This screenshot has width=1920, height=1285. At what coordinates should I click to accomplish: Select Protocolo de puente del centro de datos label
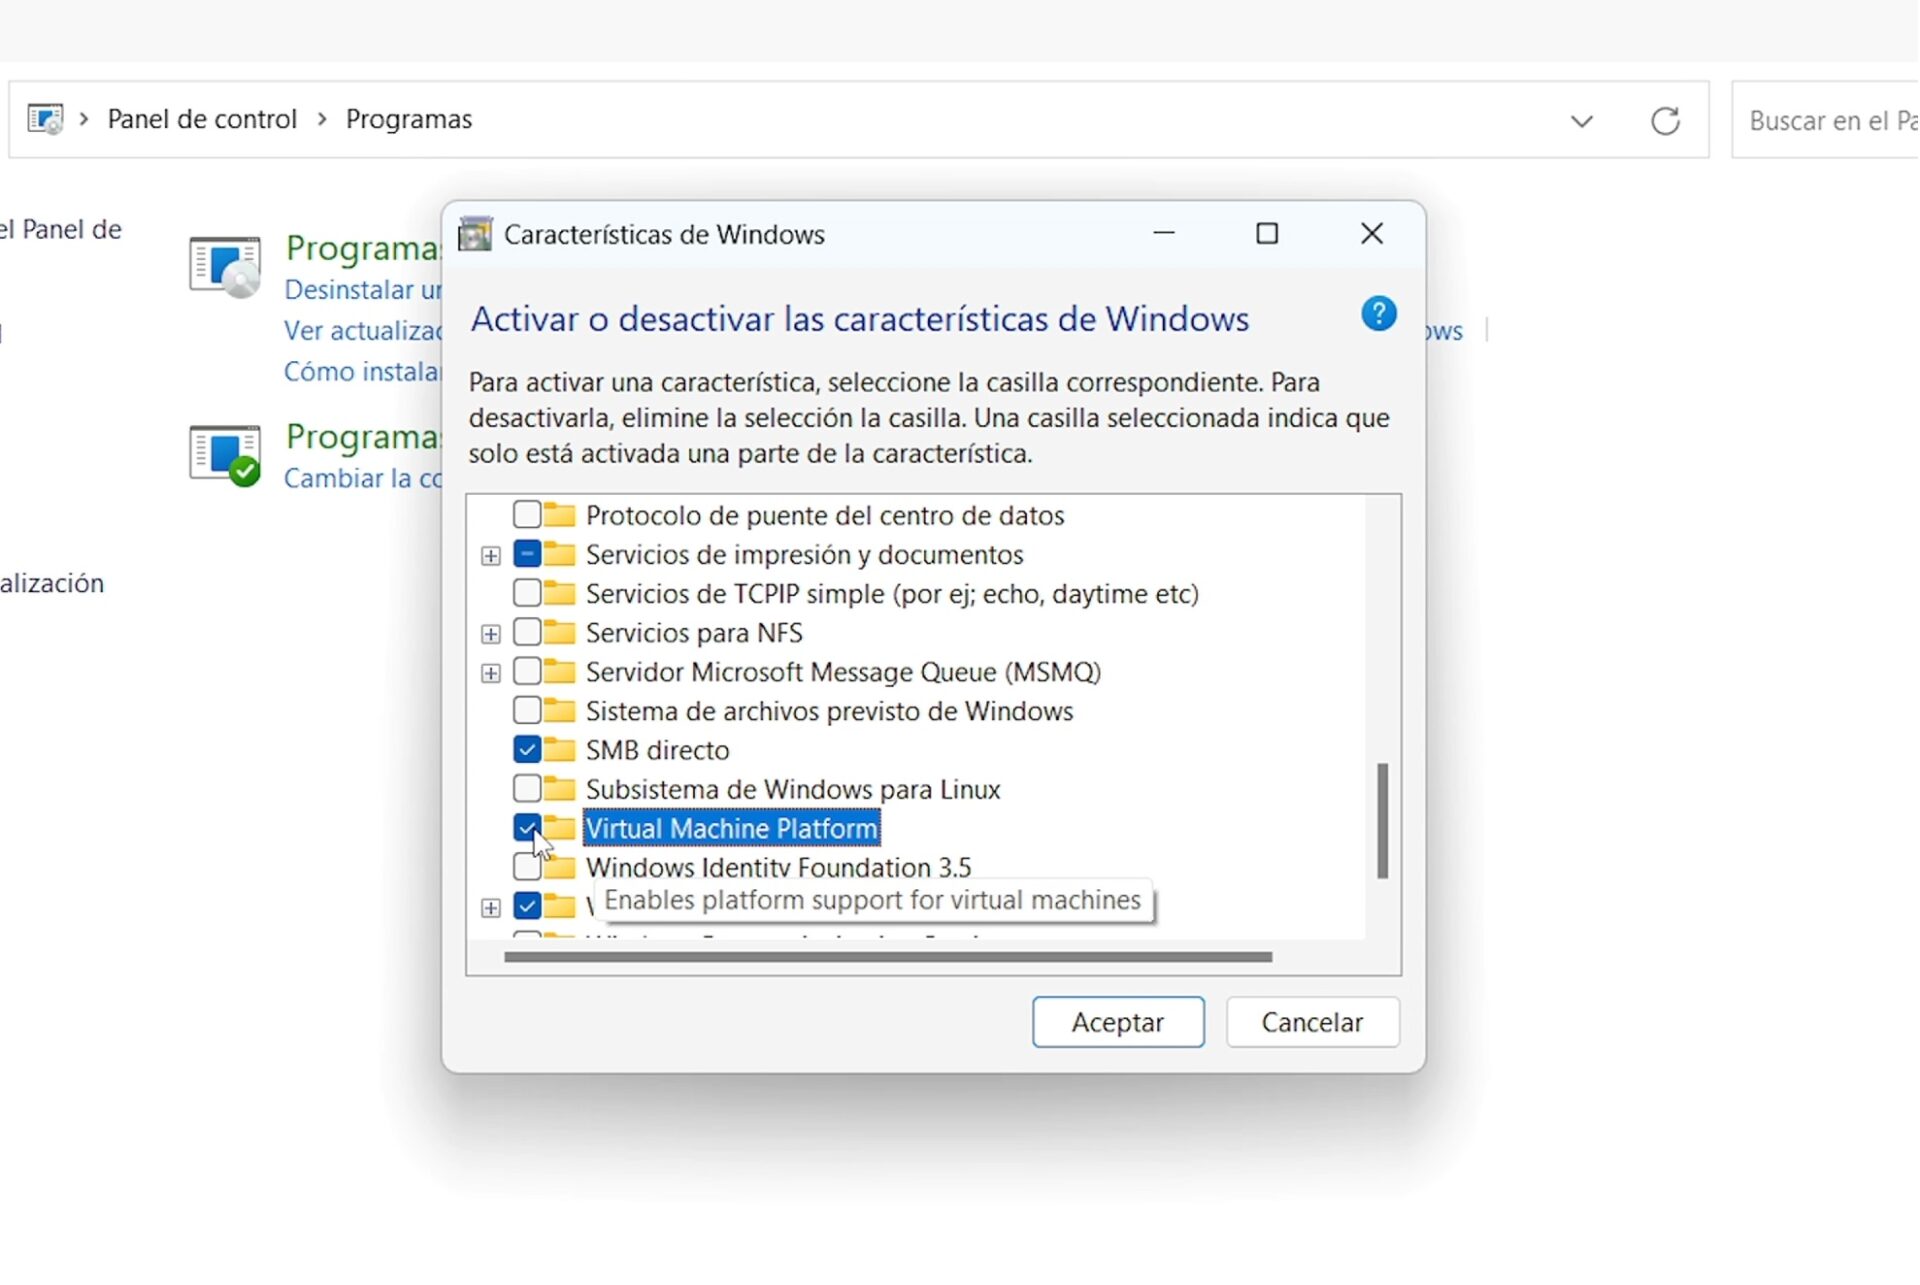click(825, 515)
